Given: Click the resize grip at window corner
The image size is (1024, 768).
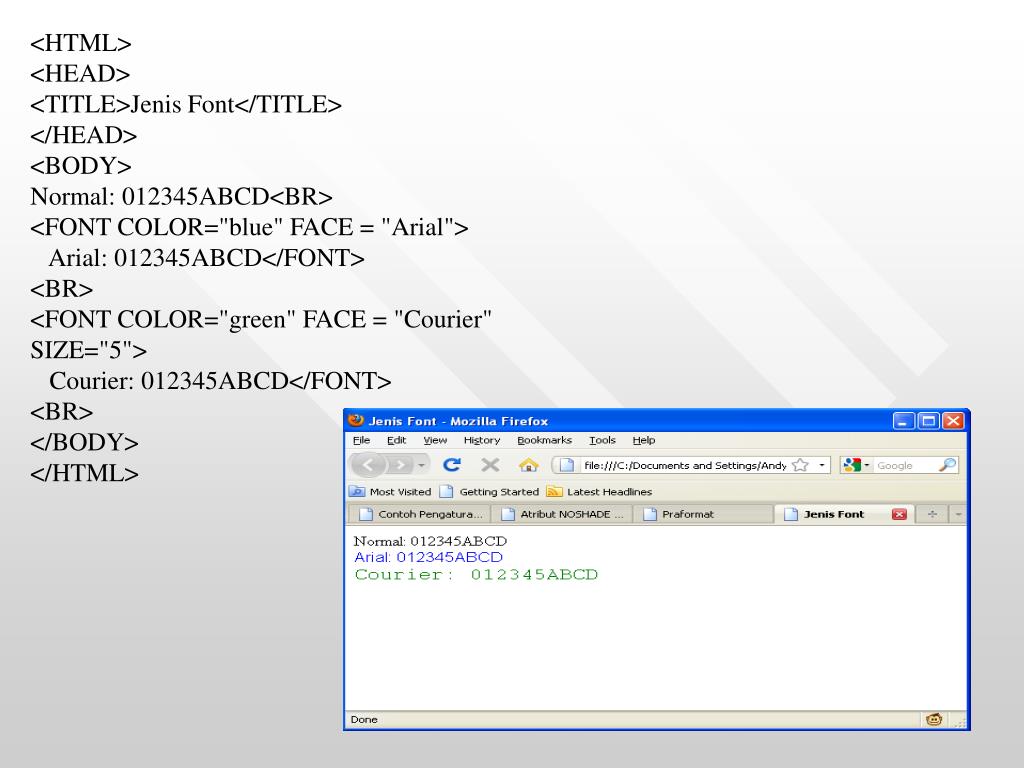Looking at the screenshot, I should 960,722.
